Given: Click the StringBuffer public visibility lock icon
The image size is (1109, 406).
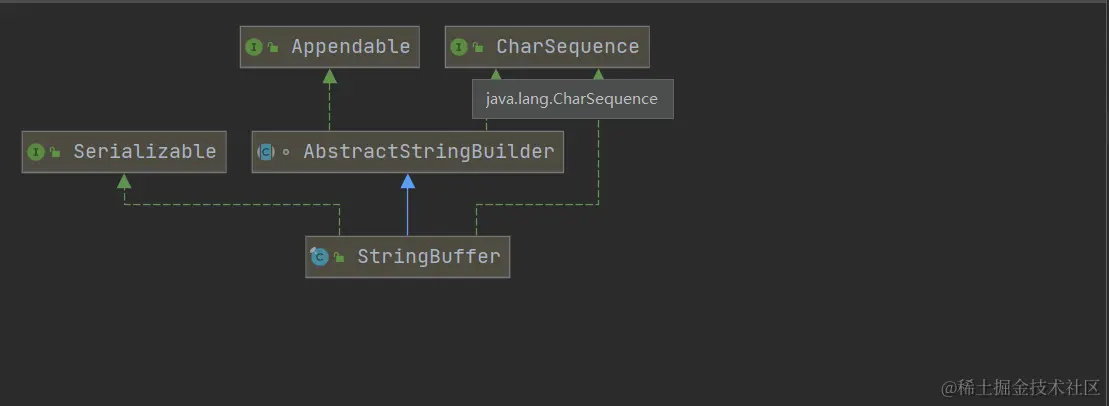Looking at the screenshot, I should (x=339, y=258).
